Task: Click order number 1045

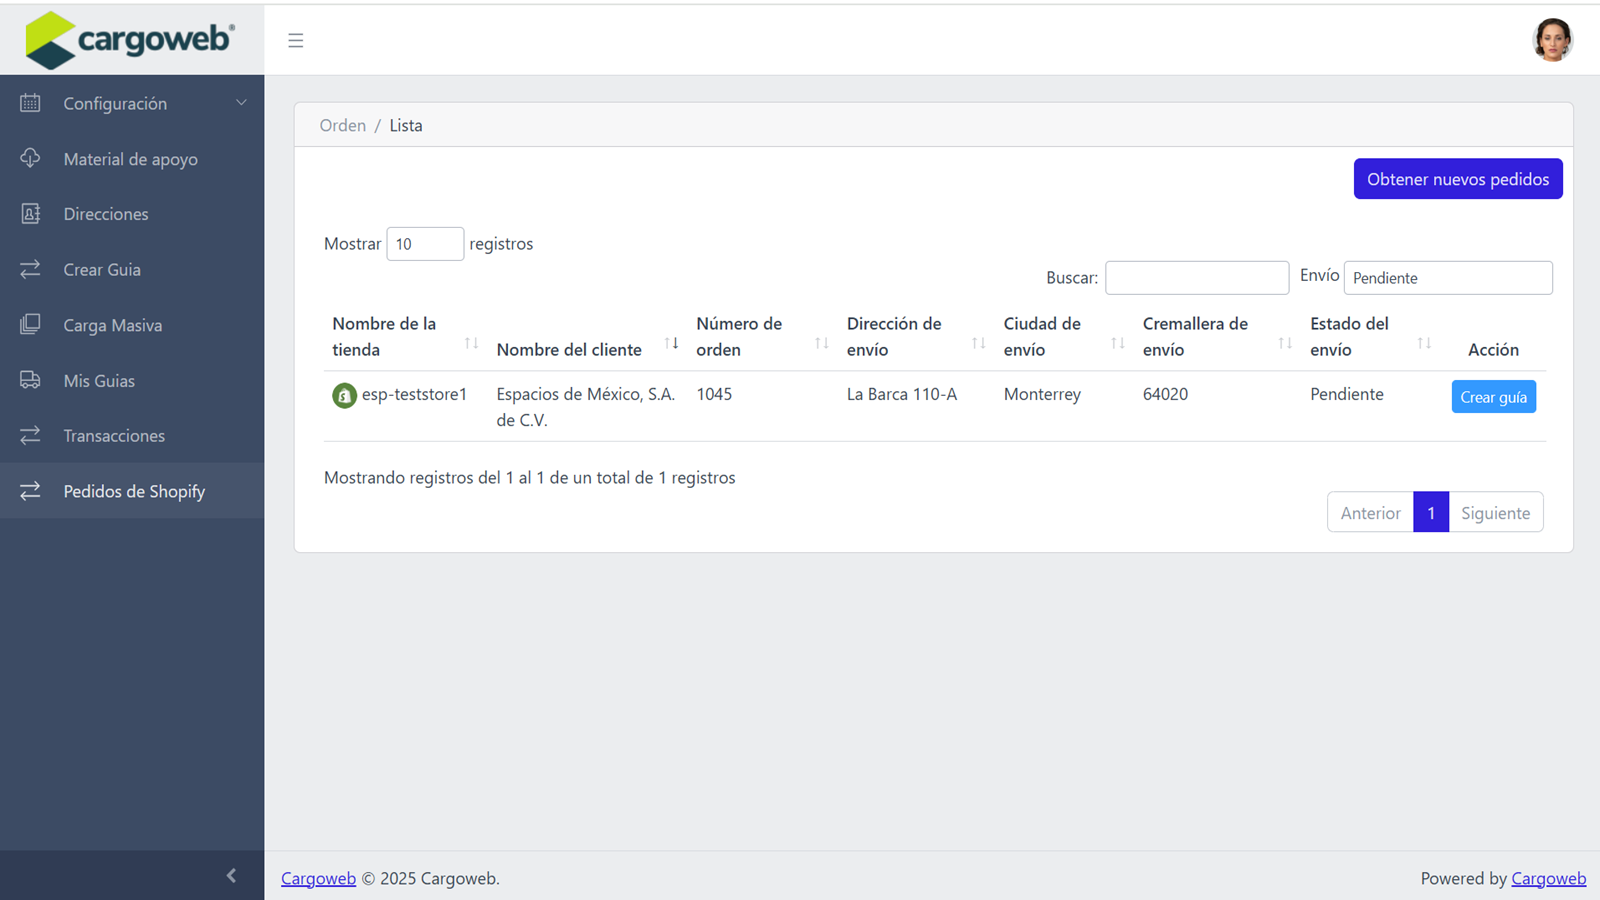Action: click(x=714, y=394)
